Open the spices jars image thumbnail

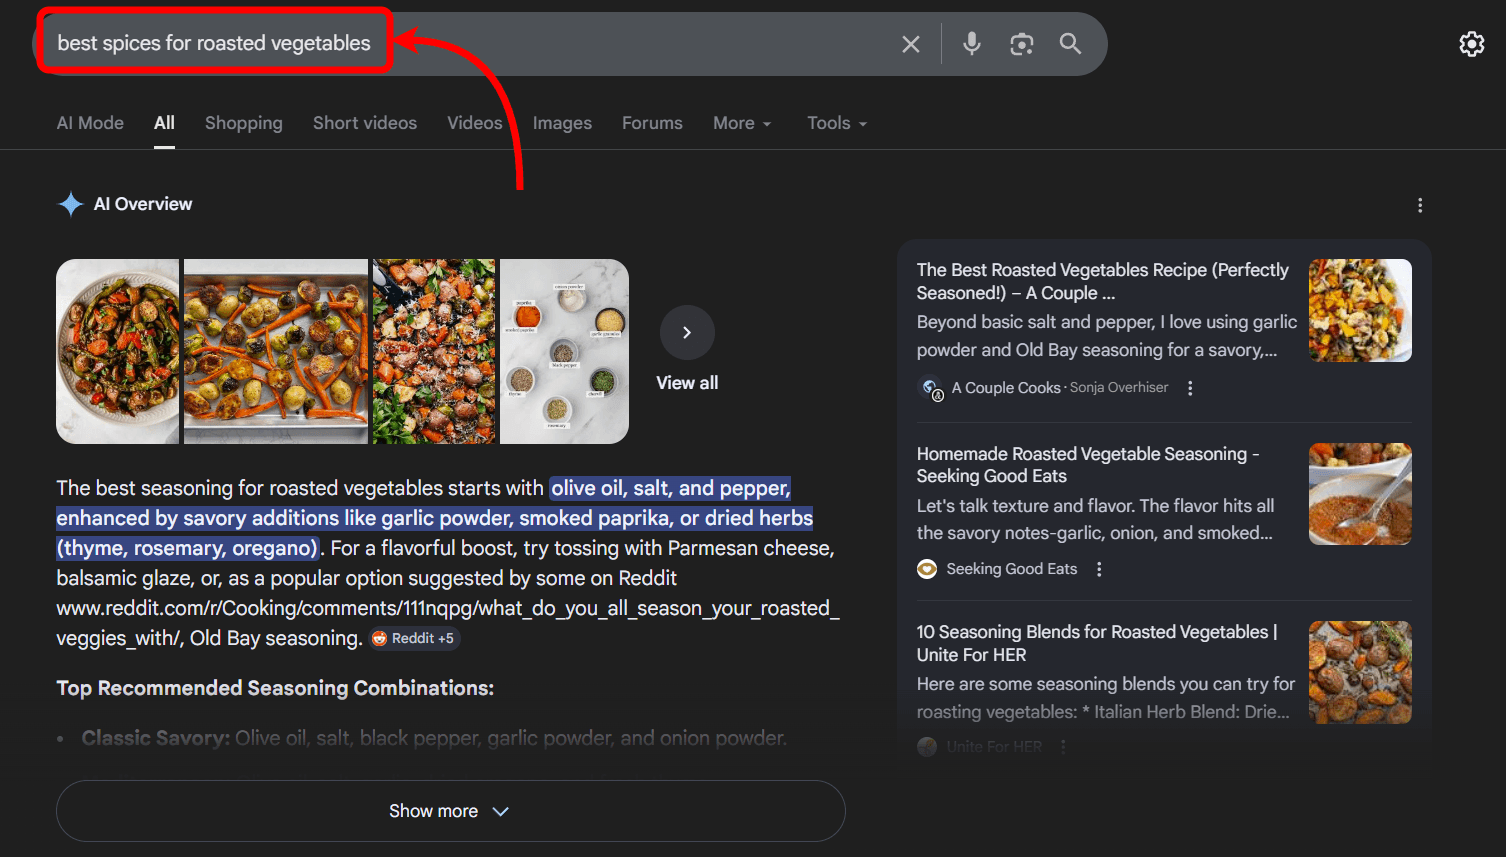[x=563, y=351]
